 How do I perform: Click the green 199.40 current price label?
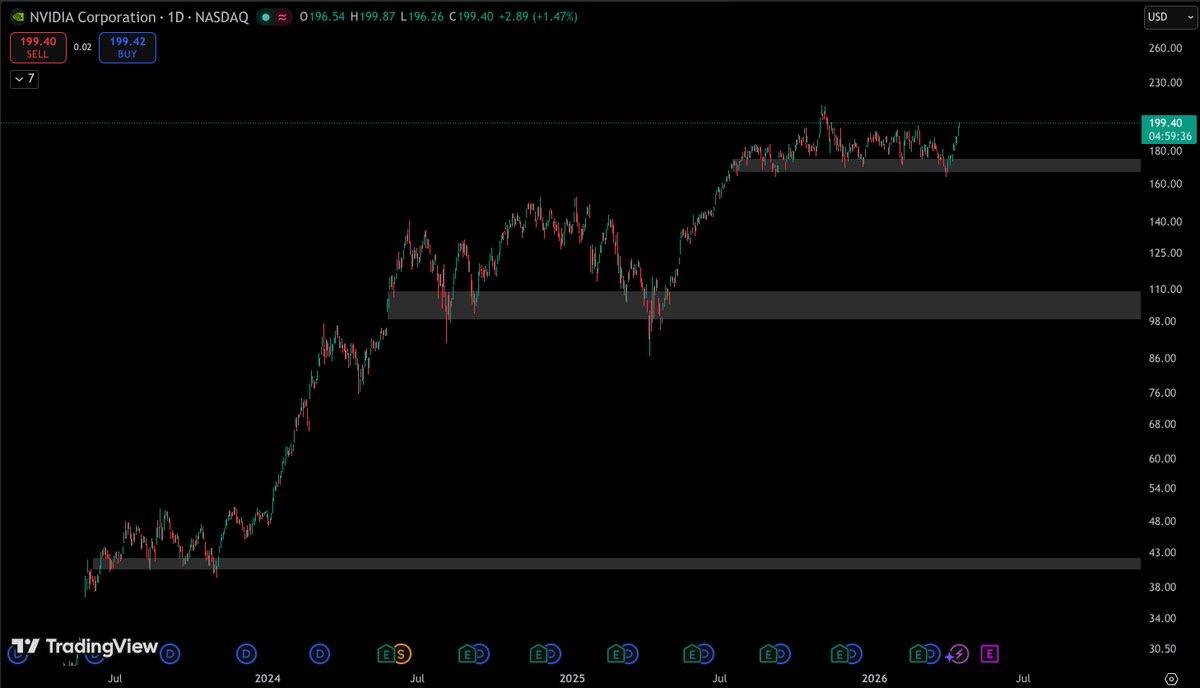(1167, 129)
